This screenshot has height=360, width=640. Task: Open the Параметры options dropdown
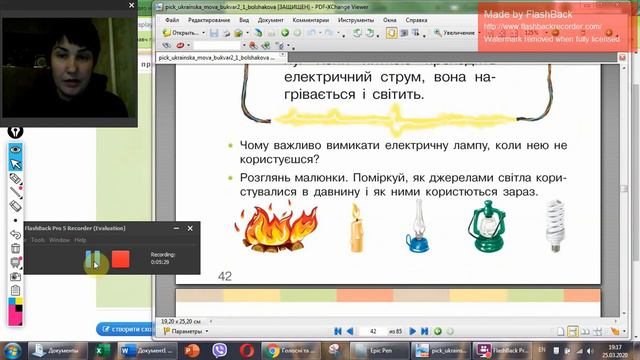coord(185,331)
